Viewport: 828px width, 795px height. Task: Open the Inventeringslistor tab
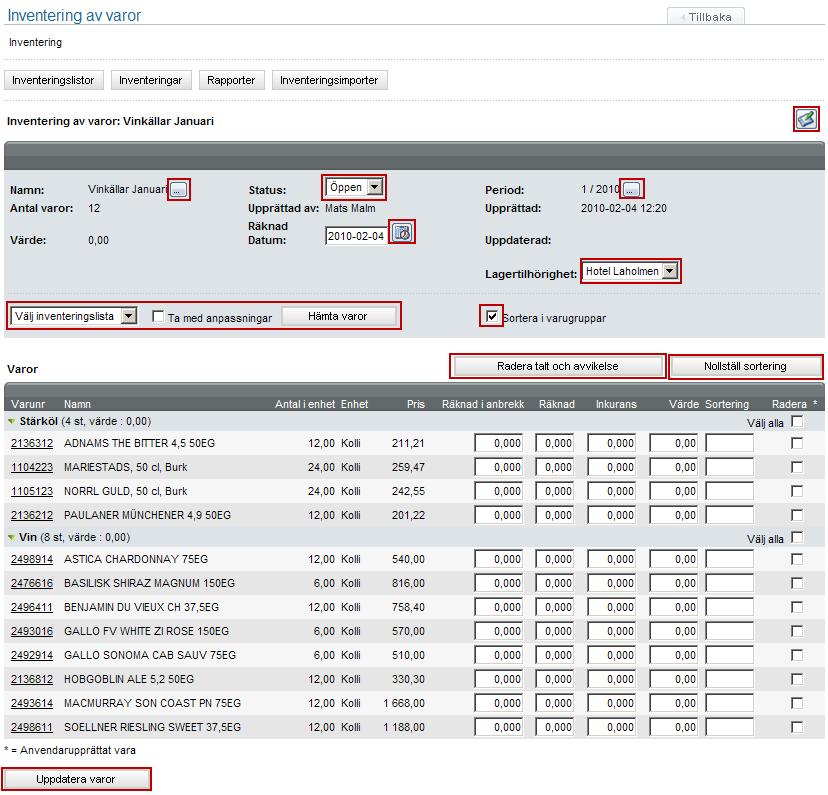coord(53,80)
